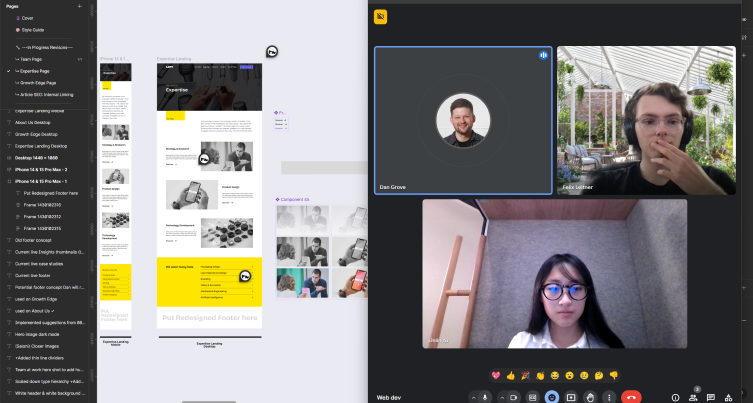Click the Present now screen share icon
This screenshot has height=403, width=753.
point(571,397)
